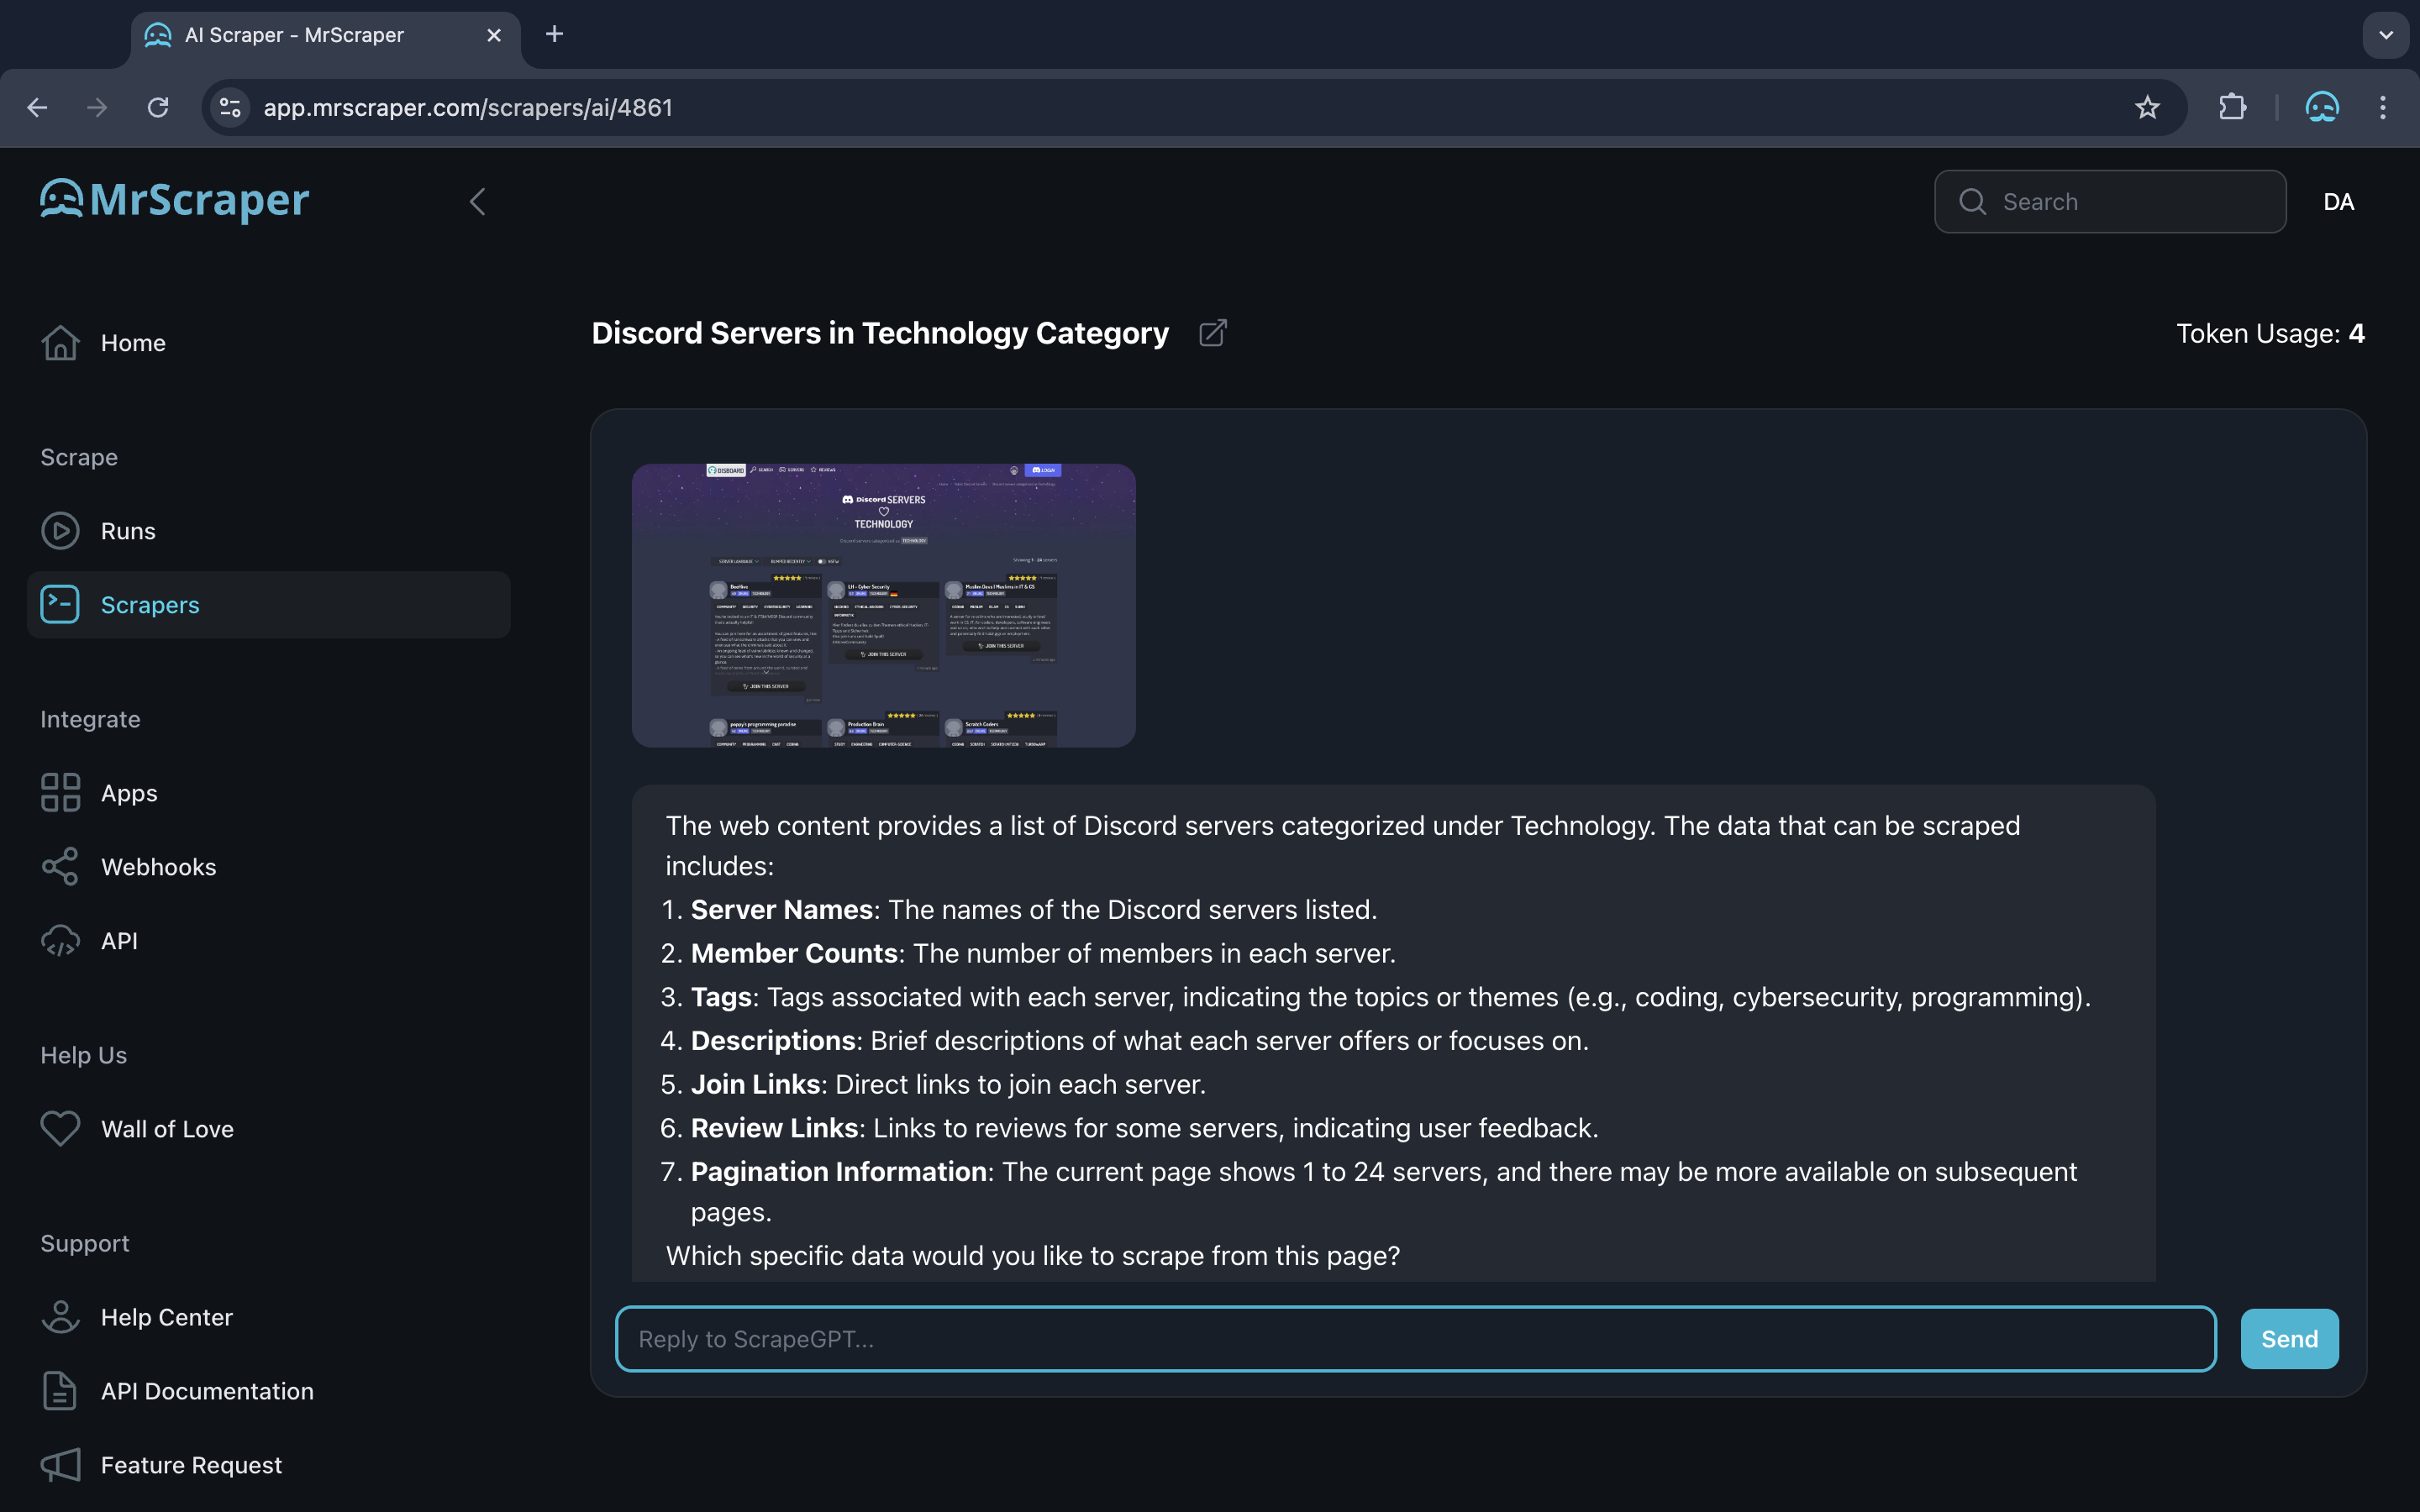Image resolution: width=2420 pixels, height=1512 pixels.
Task: Expand the tab search dropdown
Action: coord(2386,35)
